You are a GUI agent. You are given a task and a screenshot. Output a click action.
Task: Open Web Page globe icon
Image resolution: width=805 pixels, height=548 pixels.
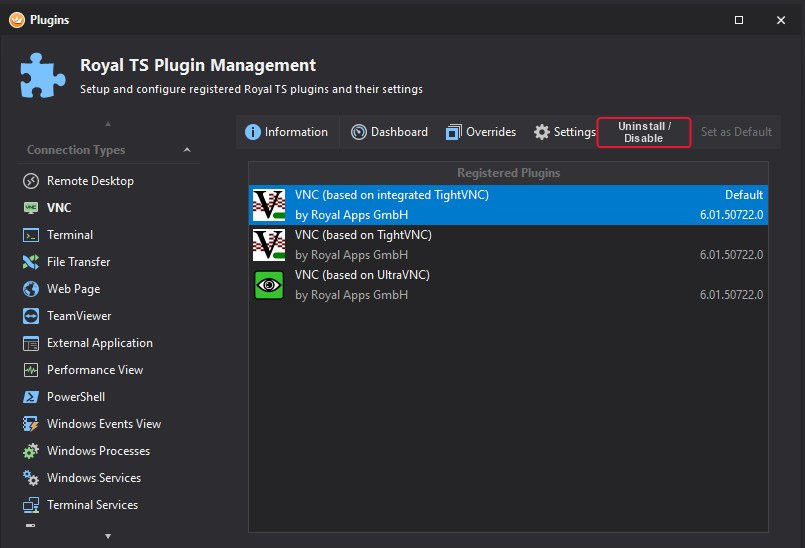(x=30, y=289)
